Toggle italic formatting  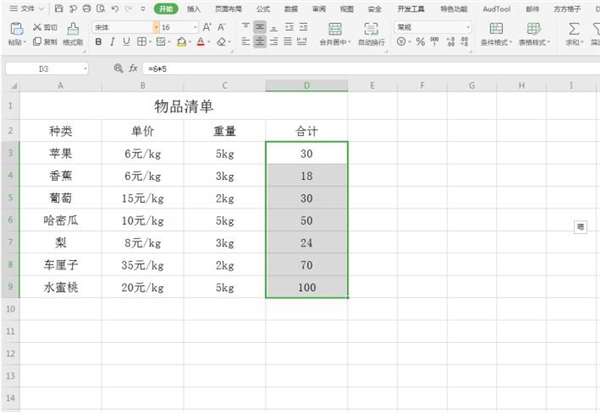[x=112, y=42]
